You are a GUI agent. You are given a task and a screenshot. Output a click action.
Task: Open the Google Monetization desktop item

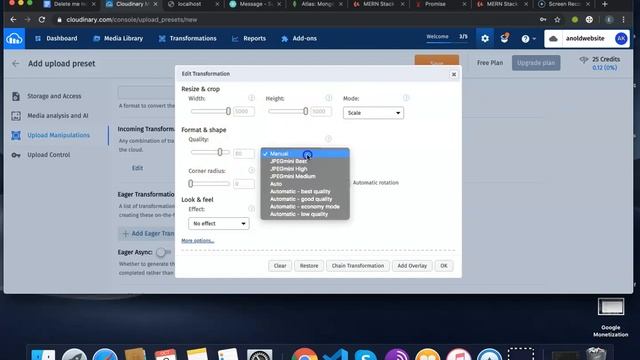[x=611, y=317]
